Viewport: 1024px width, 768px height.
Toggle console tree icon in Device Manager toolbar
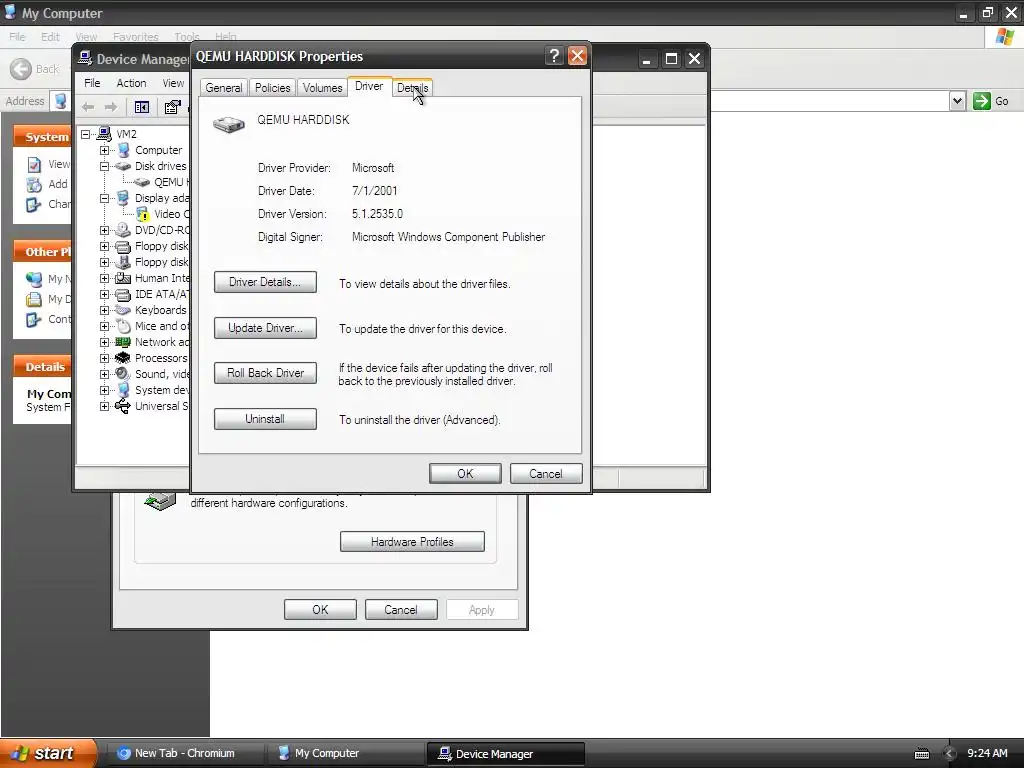point(142,107)
